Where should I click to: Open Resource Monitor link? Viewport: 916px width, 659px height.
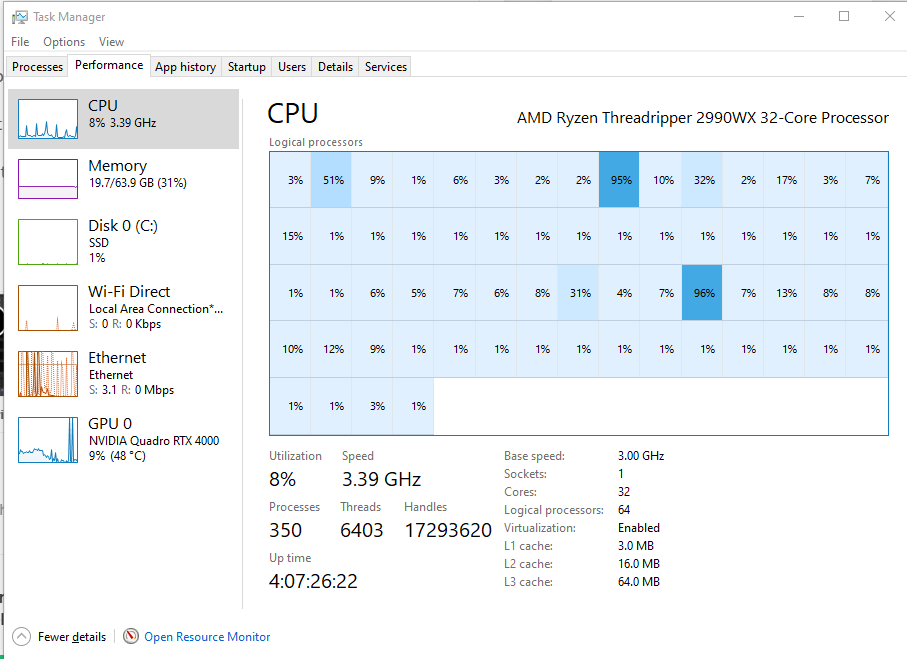tap(207, 637)
